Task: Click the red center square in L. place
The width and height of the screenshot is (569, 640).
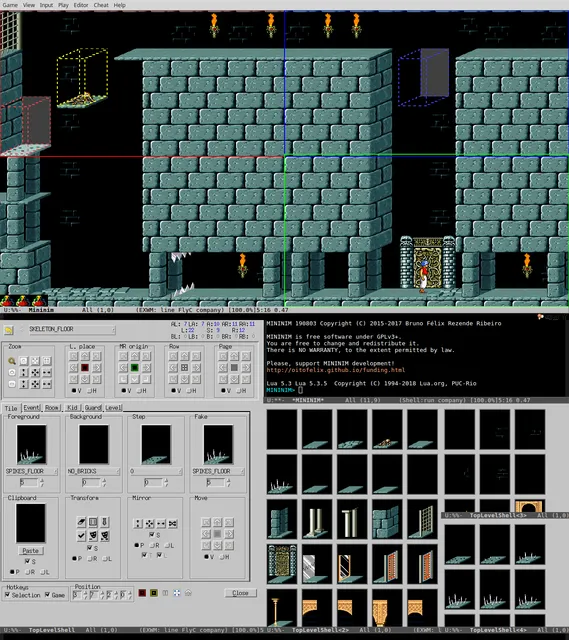Action: coord(85,368)
